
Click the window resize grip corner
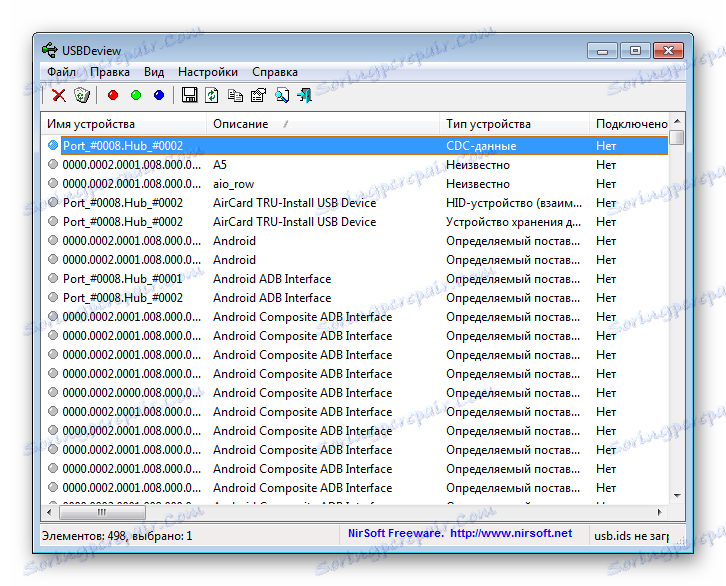point(679,540)
